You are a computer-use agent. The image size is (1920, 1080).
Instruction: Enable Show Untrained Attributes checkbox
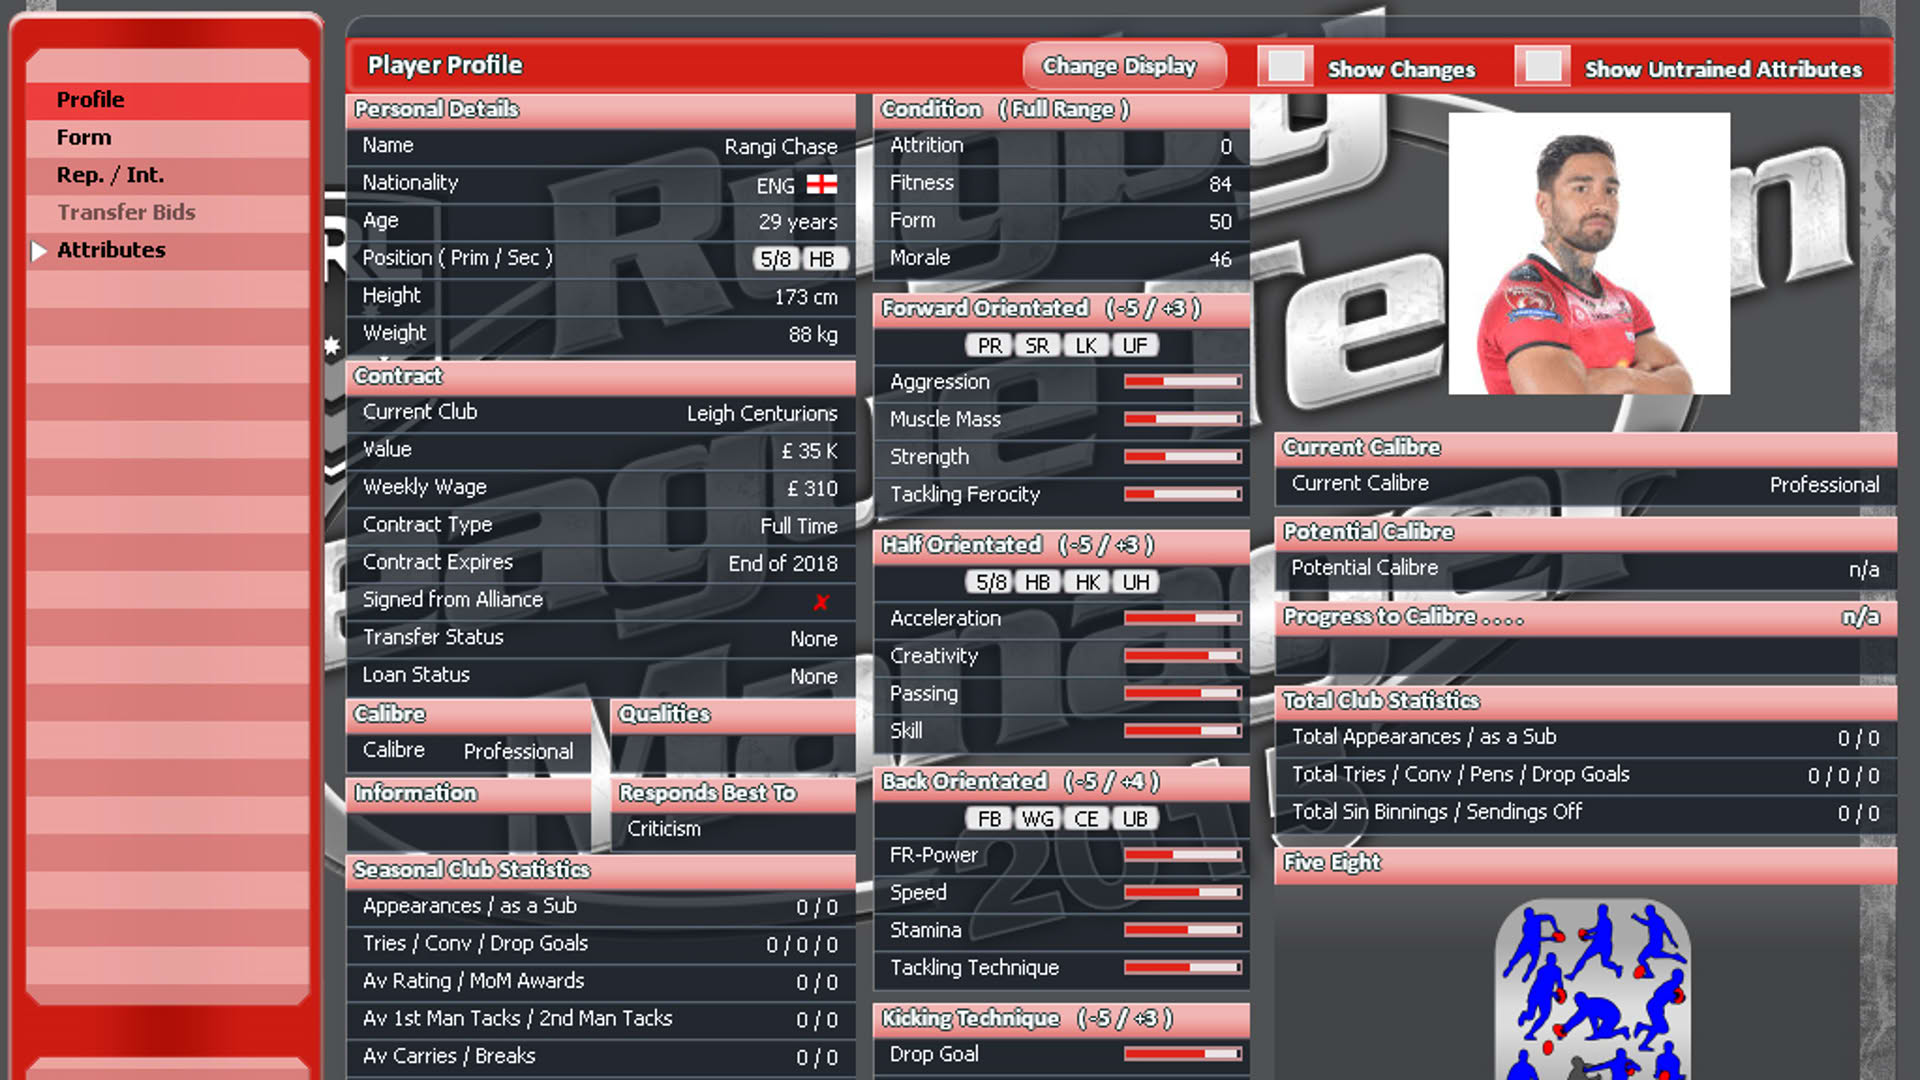(x=1542, y=67)
